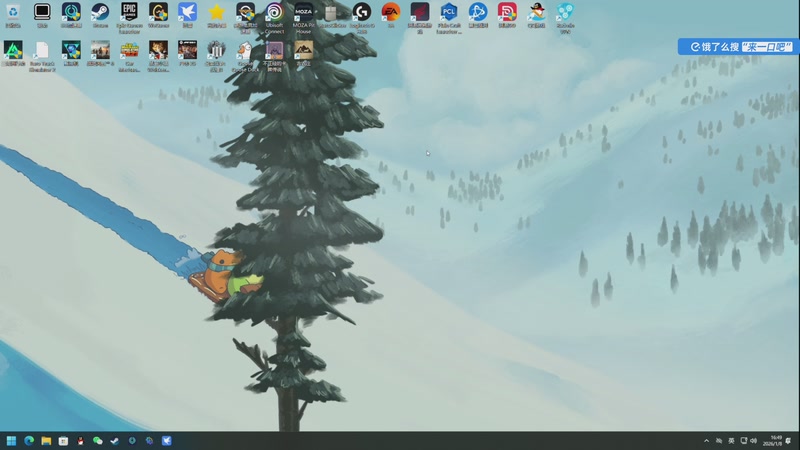Open the dark red-striped app shortcut
The image size is (800, 450).
pos(420,17)
